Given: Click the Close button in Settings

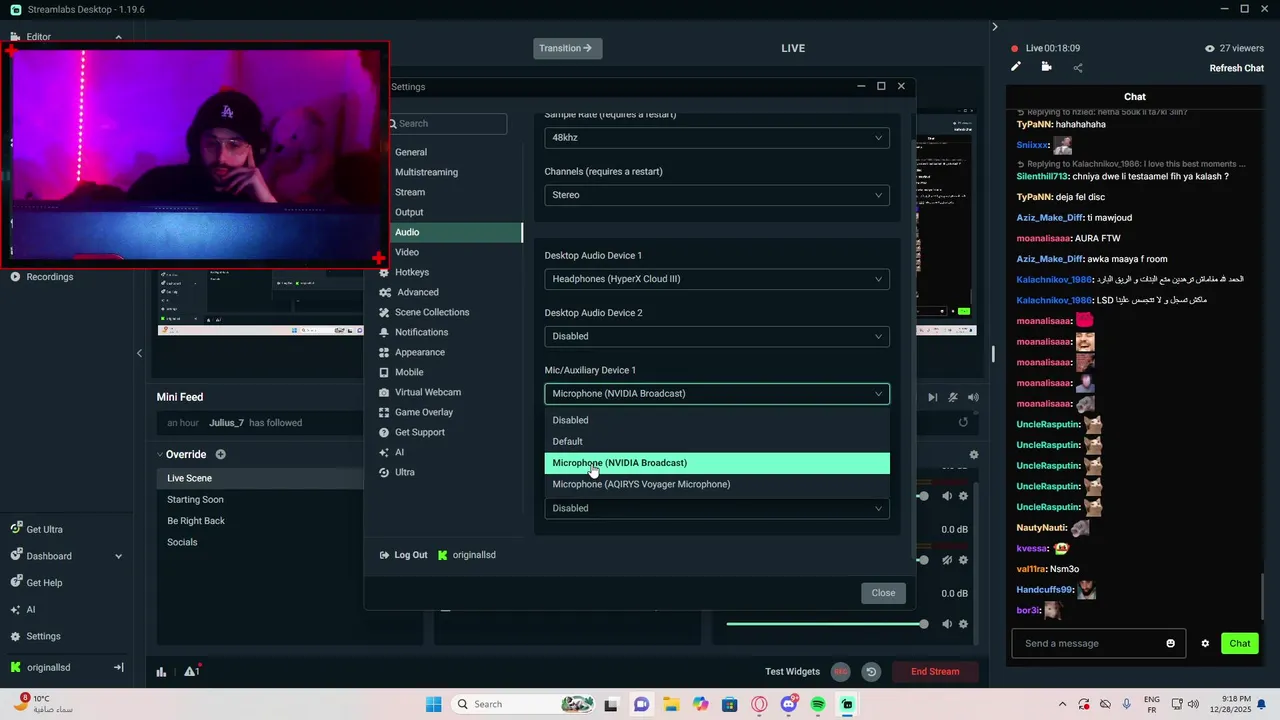Looking at the screenshot, I should [883, 593].
